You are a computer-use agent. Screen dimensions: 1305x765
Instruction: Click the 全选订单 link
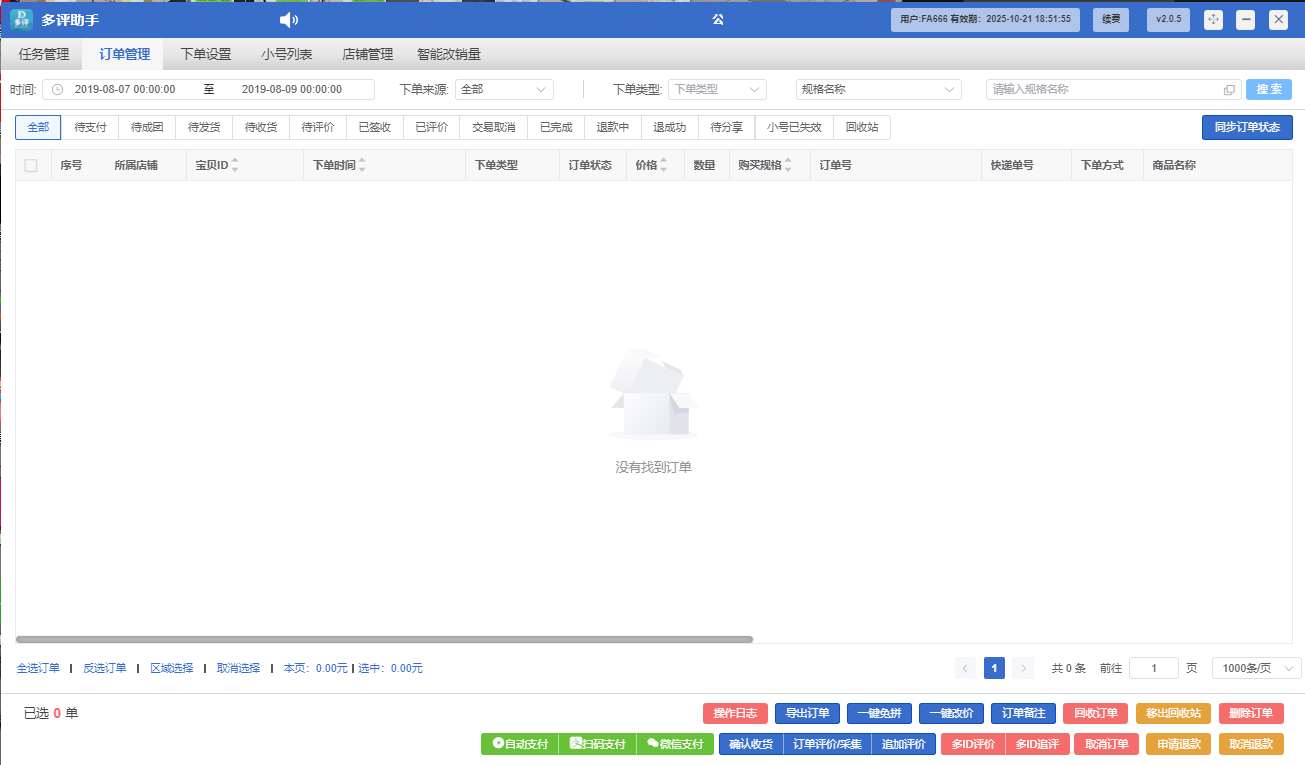(38, 668)
